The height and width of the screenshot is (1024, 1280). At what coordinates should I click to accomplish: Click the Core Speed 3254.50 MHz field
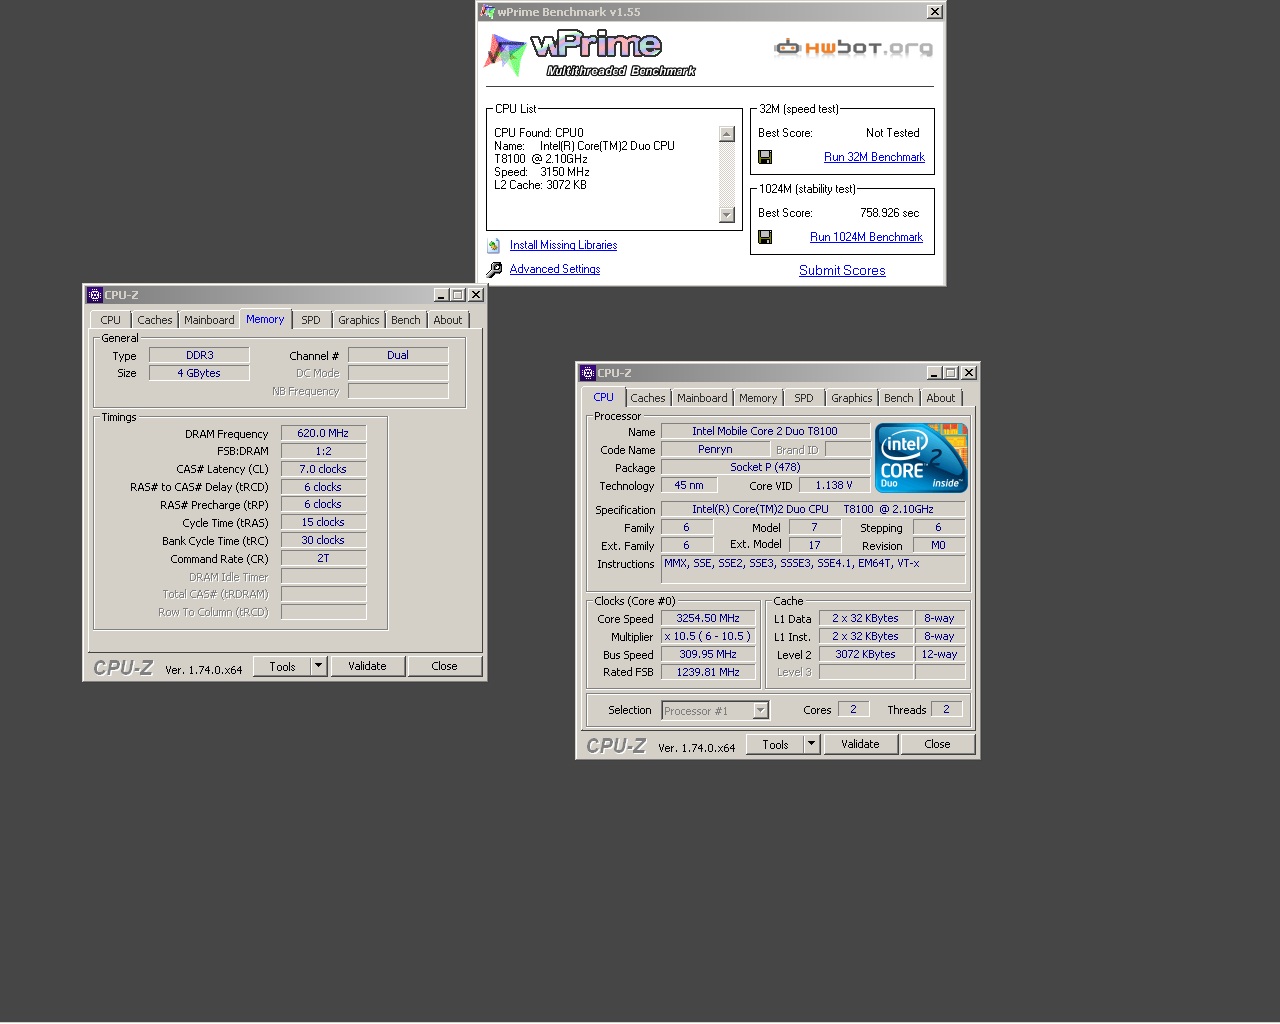[708, 618]
